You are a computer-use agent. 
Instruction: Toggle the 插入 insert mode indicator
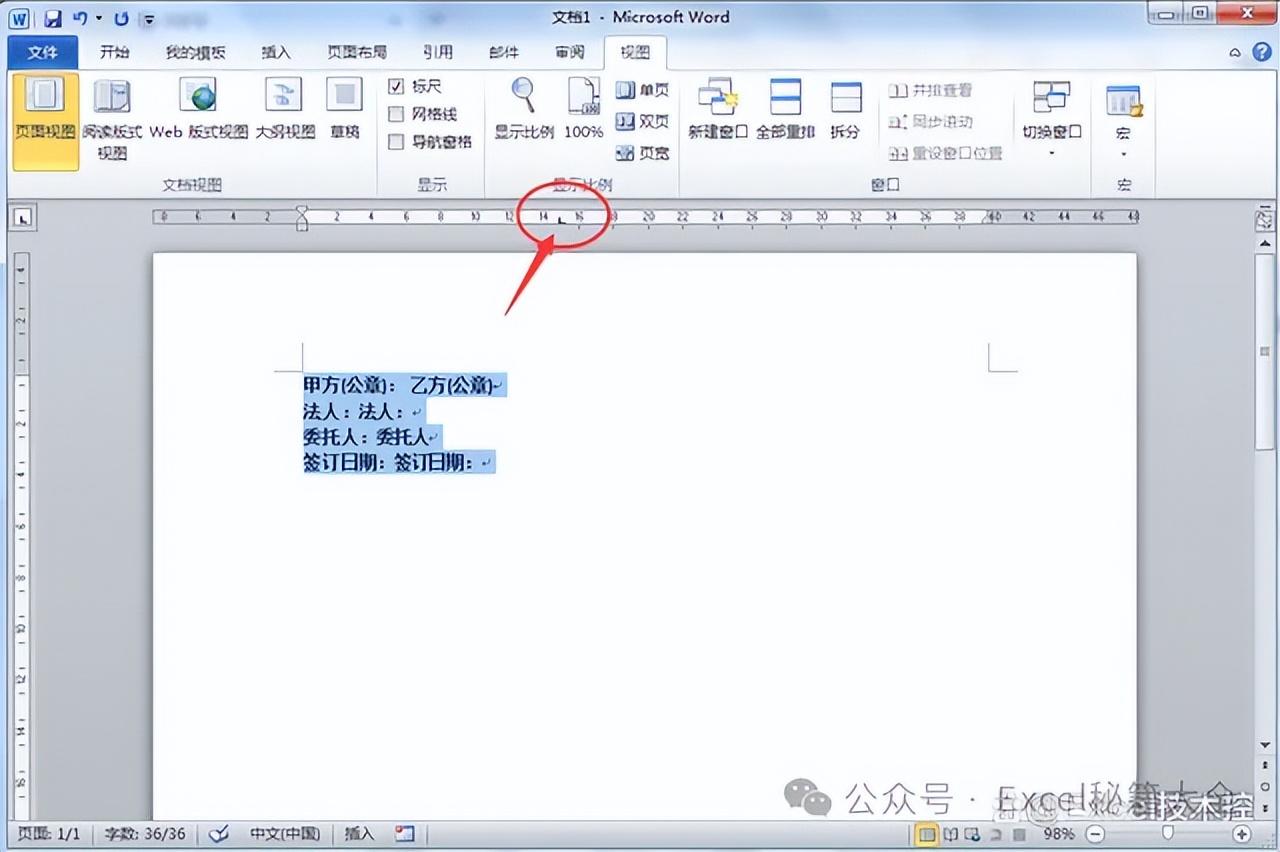point(359,833)
